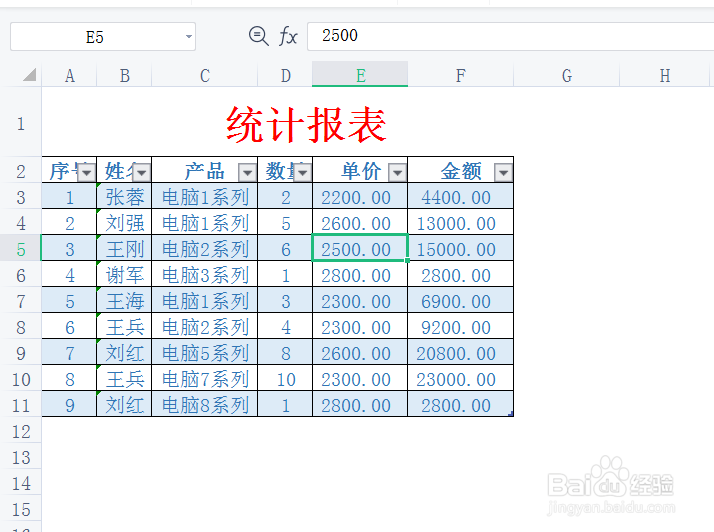Open the 金额 column filter dropdown
The width and height of the screenshot is (714, 532).
pos(504,173)
